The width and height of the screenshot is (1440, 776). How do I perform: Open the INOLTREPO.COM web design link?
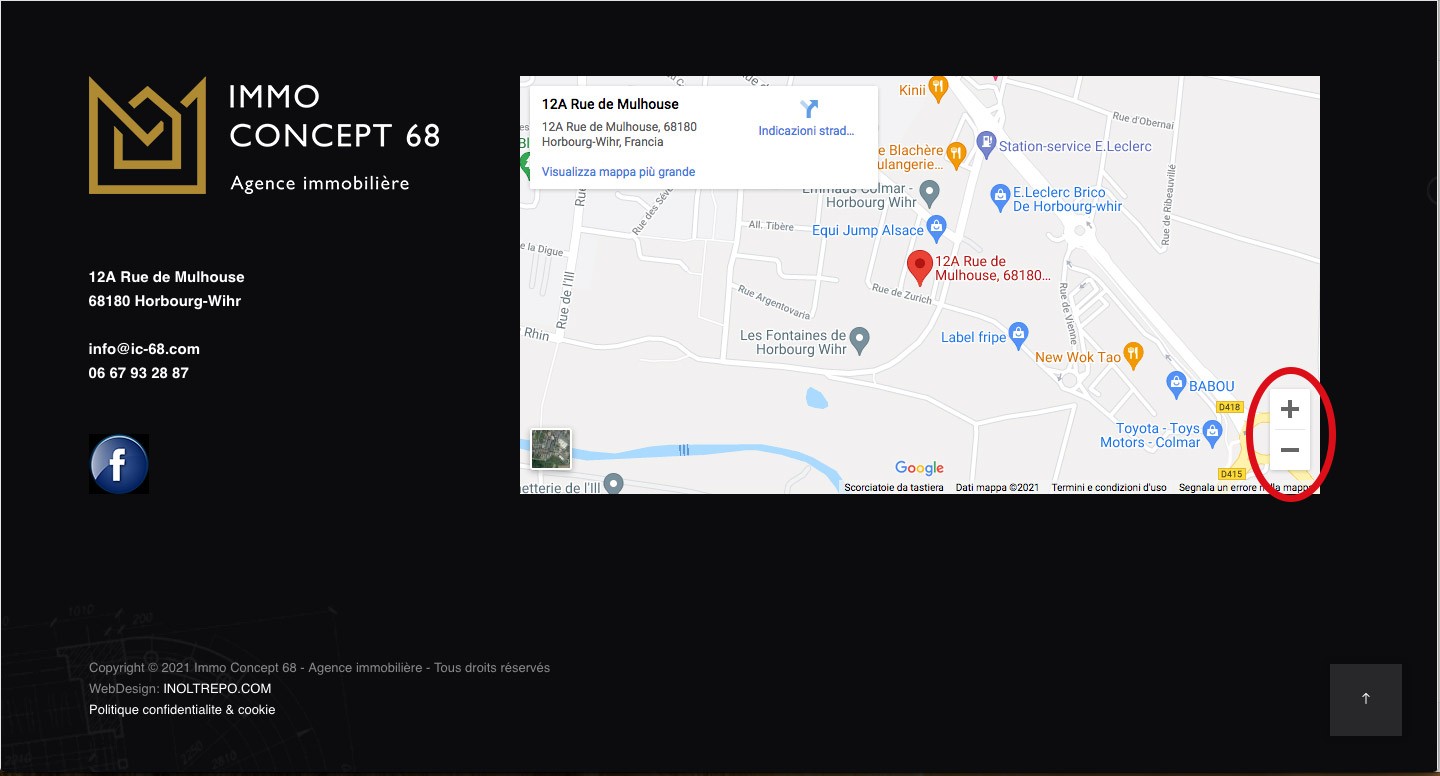click(217, 689)
